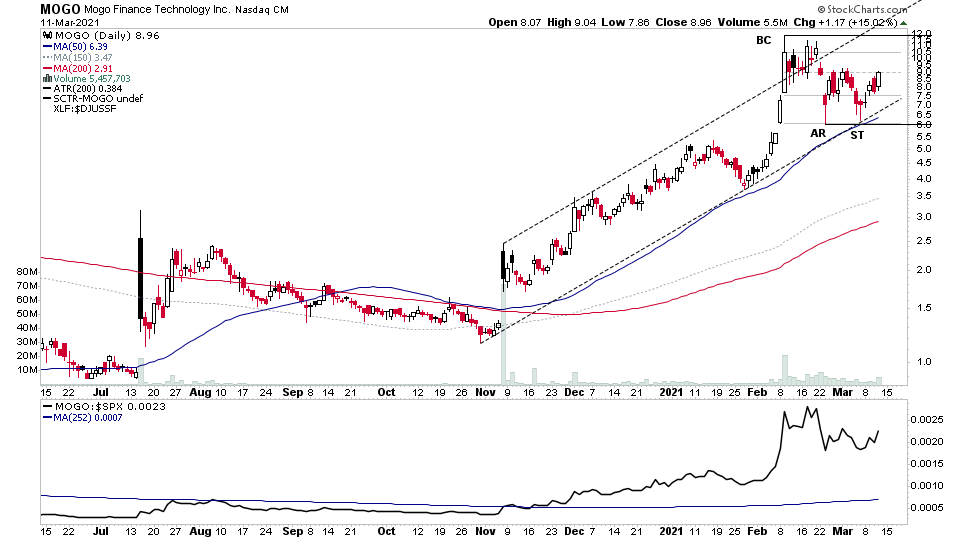960x540 pixels.
Task: Click the AR annotation label
Action: point(818,133)
